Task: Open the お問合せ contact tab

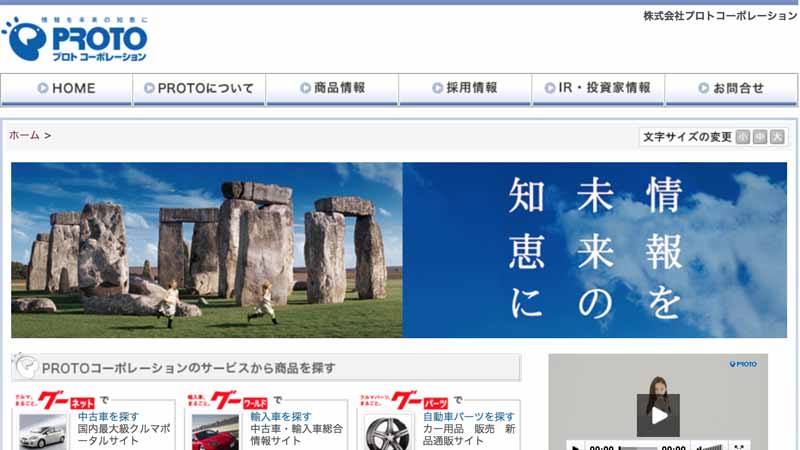Action: click(x=731, y=89)
